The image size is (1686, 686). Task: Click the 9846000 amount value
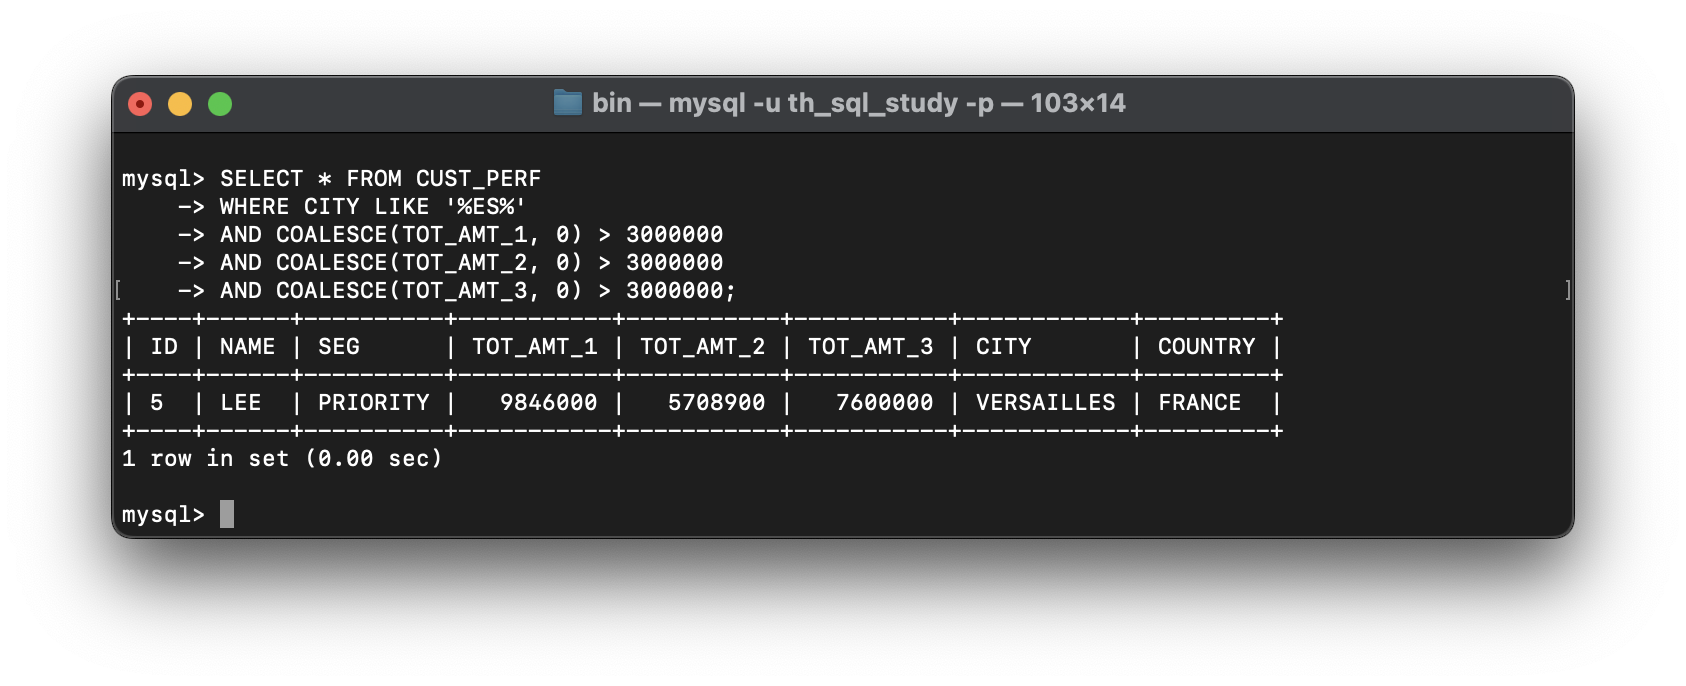(x=548, y=403)
